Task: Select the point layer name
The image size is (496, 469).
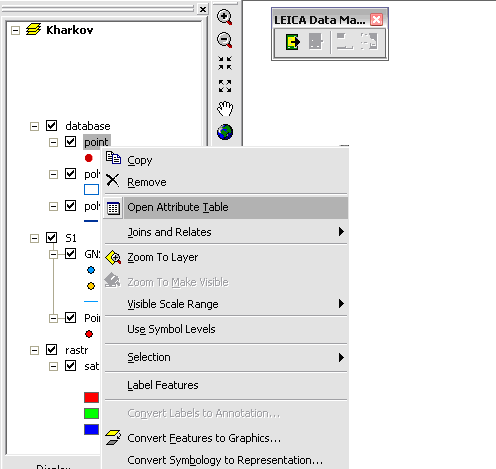Action: tap(97, 142)
